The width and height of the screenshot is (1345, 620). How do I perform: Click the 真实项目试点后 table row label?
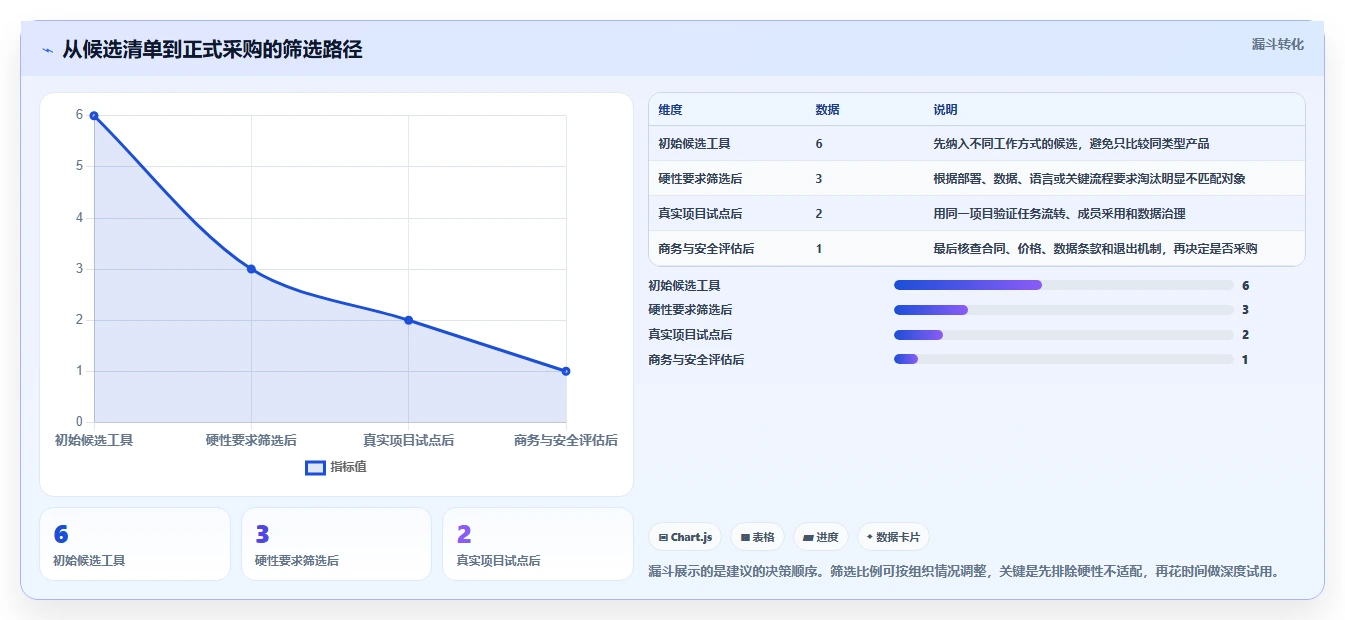point(700,214)
